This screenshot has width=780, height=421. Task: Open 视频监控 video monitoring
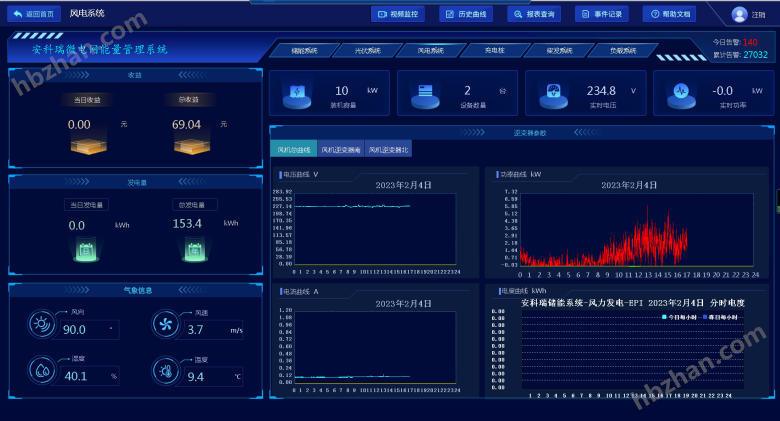click(x=398, y=14)
